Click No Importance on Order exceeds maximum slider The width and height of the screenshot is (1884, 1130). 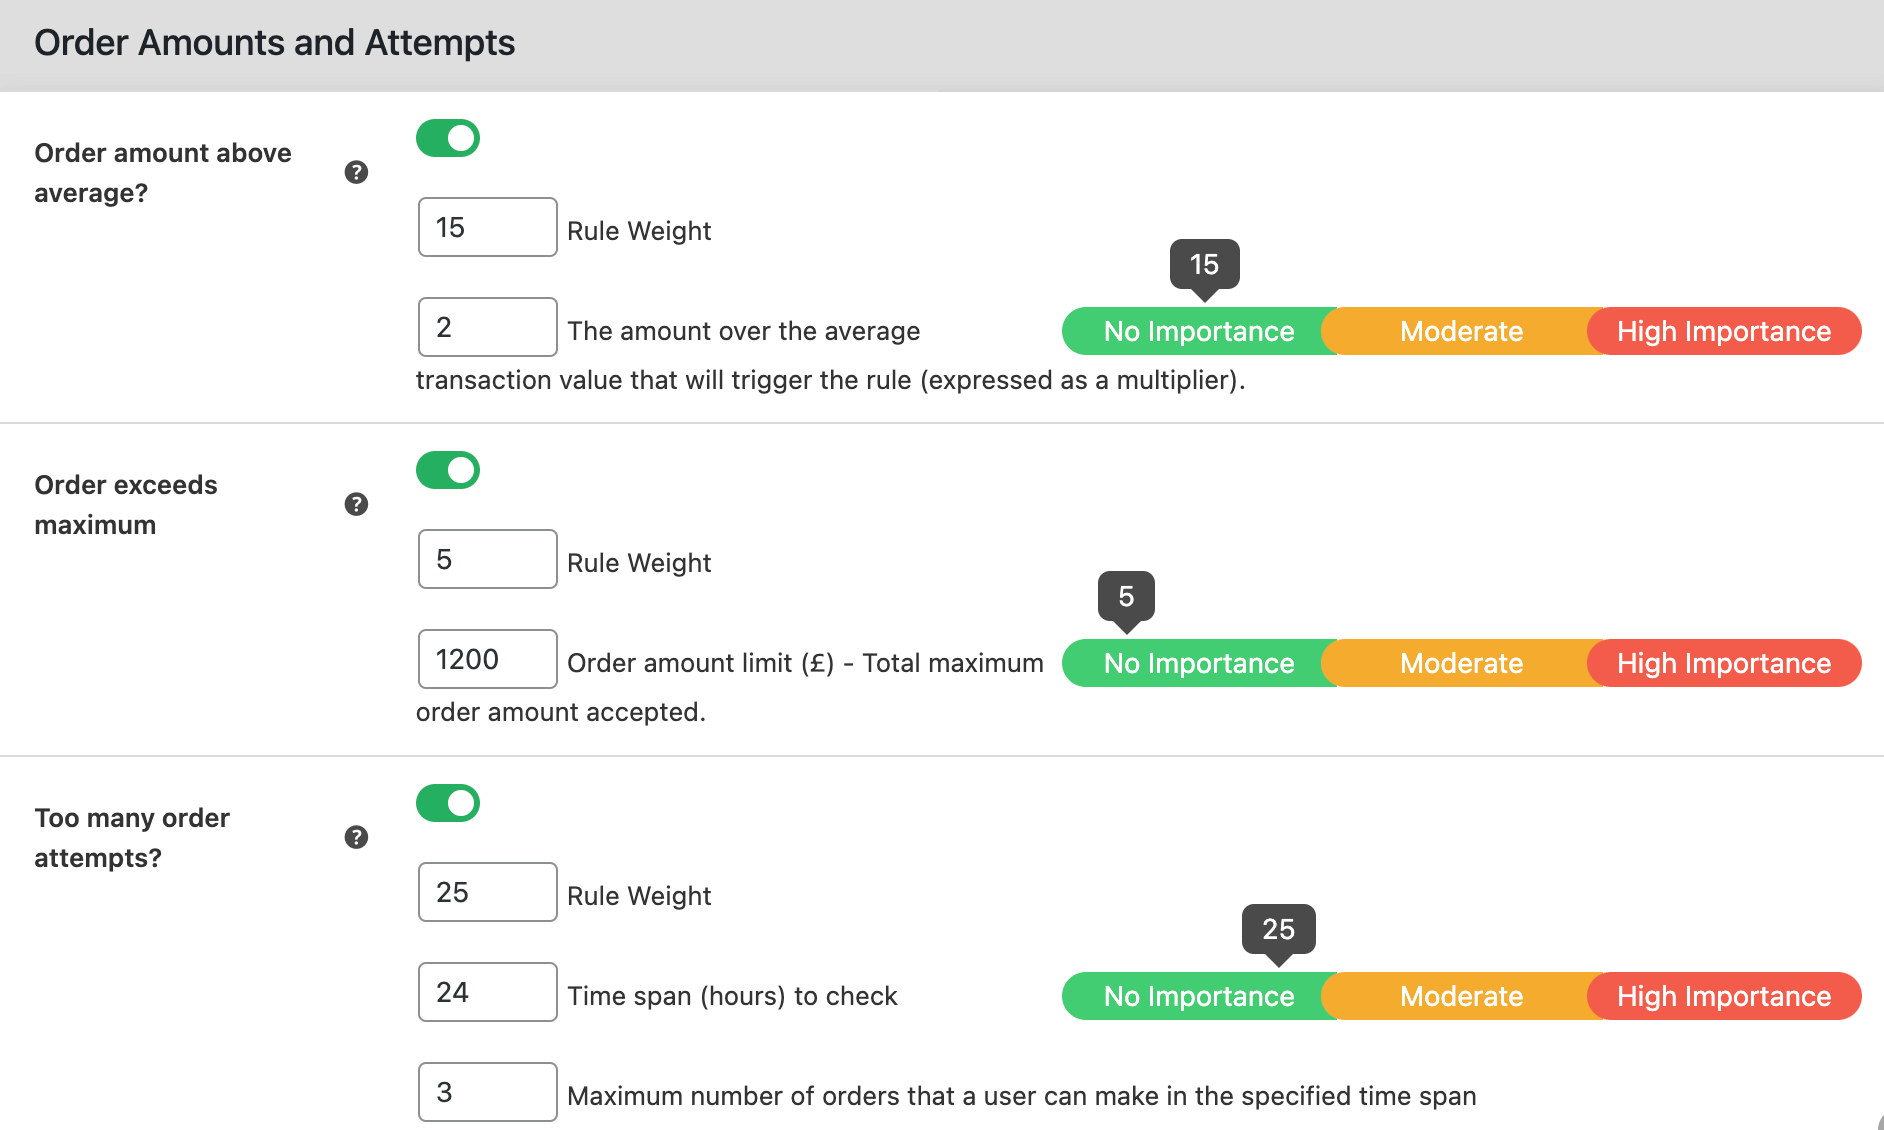pos(1199,663)
